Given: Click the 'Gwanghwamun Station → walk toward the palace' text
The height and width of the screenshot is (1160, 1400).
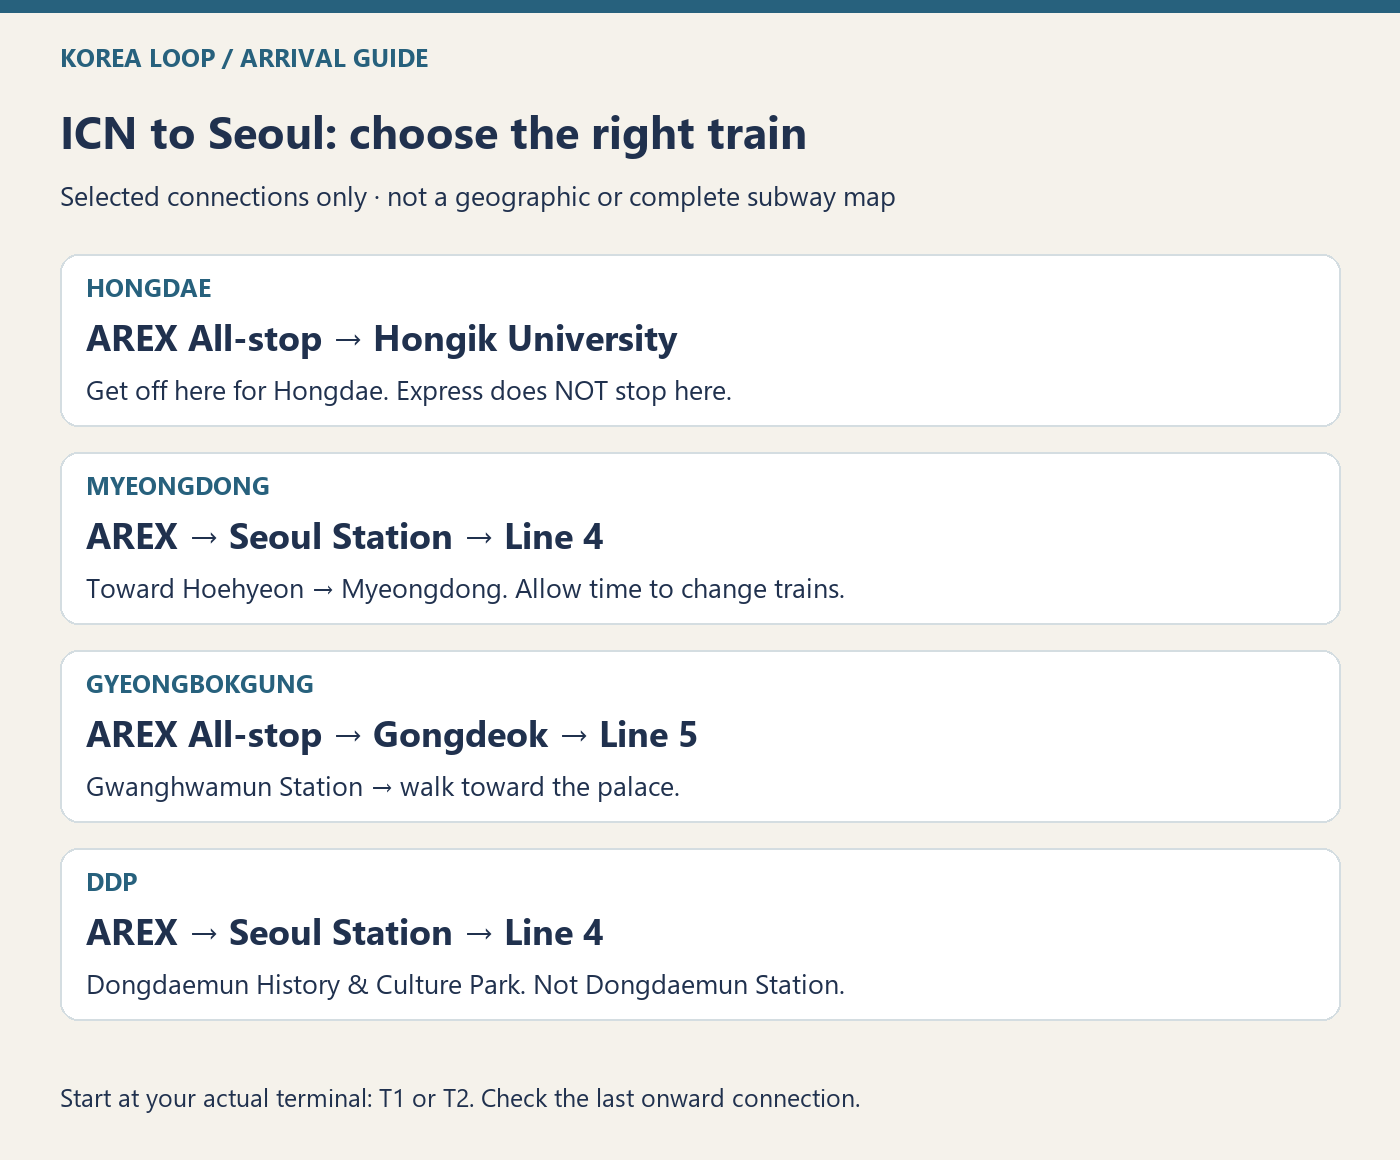Looking at the screenshot, I should (x=383, y=787).
